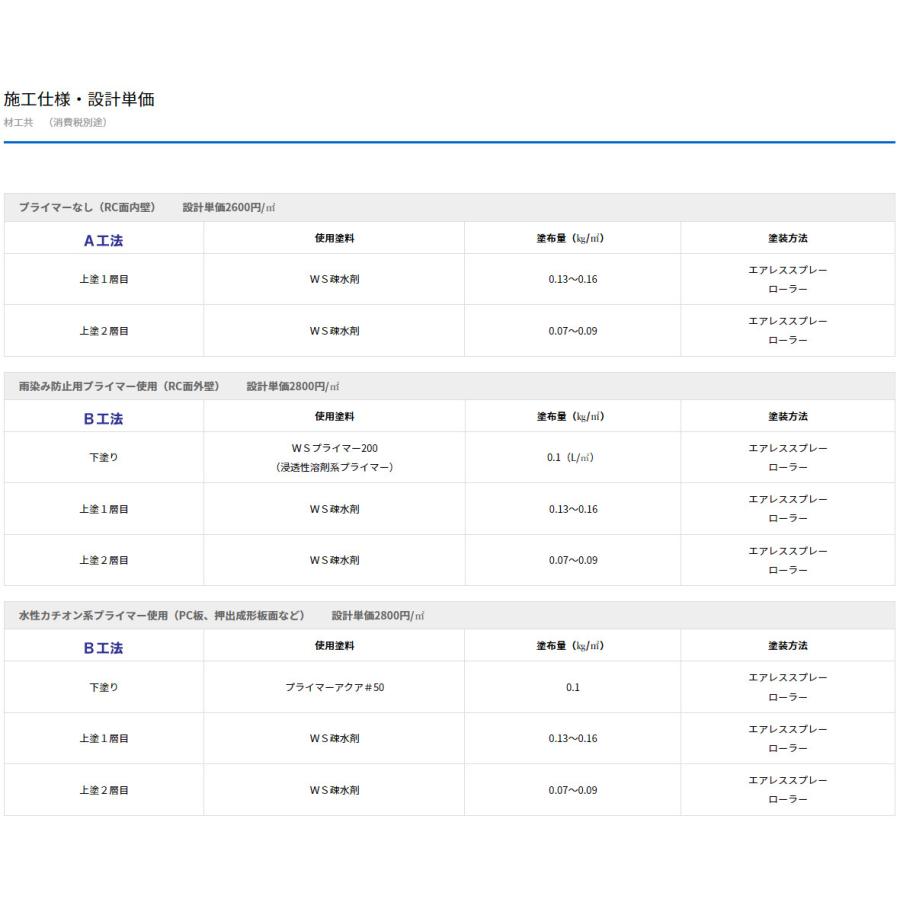Image resolution: width=900 pixels, height=900 pixels.
Task: Click the 雨染み防止用プライマー使用 section header
Action: 118,386
